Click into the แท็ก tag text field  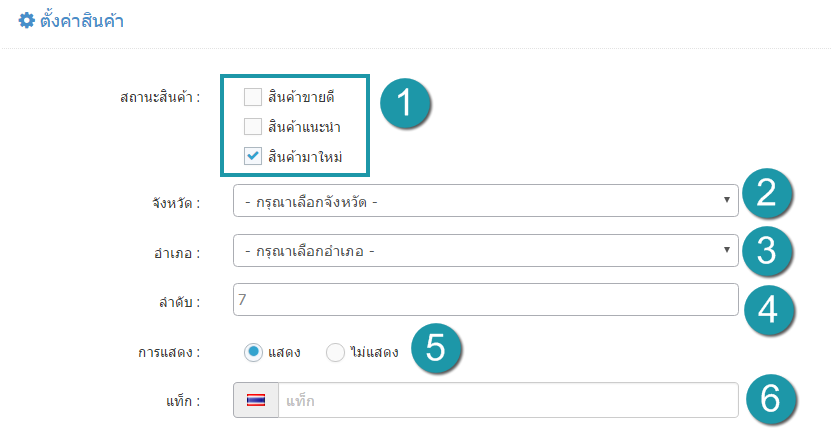(508, 400)
